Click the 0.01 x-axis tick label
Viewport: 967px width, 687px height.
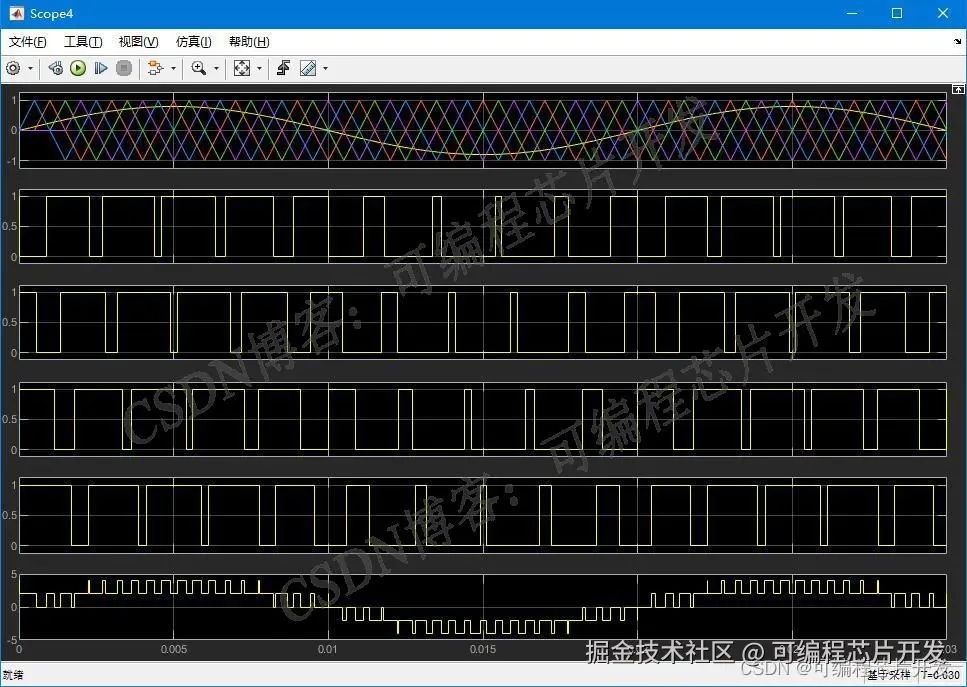click(328, 649)
